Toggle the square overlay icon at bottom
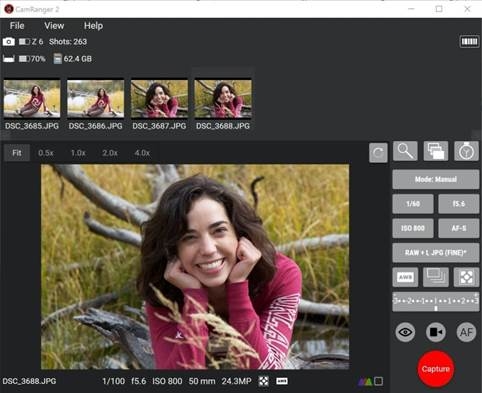Image resolution: width=482 pixels, height=393 pixels. coord(378,381)
